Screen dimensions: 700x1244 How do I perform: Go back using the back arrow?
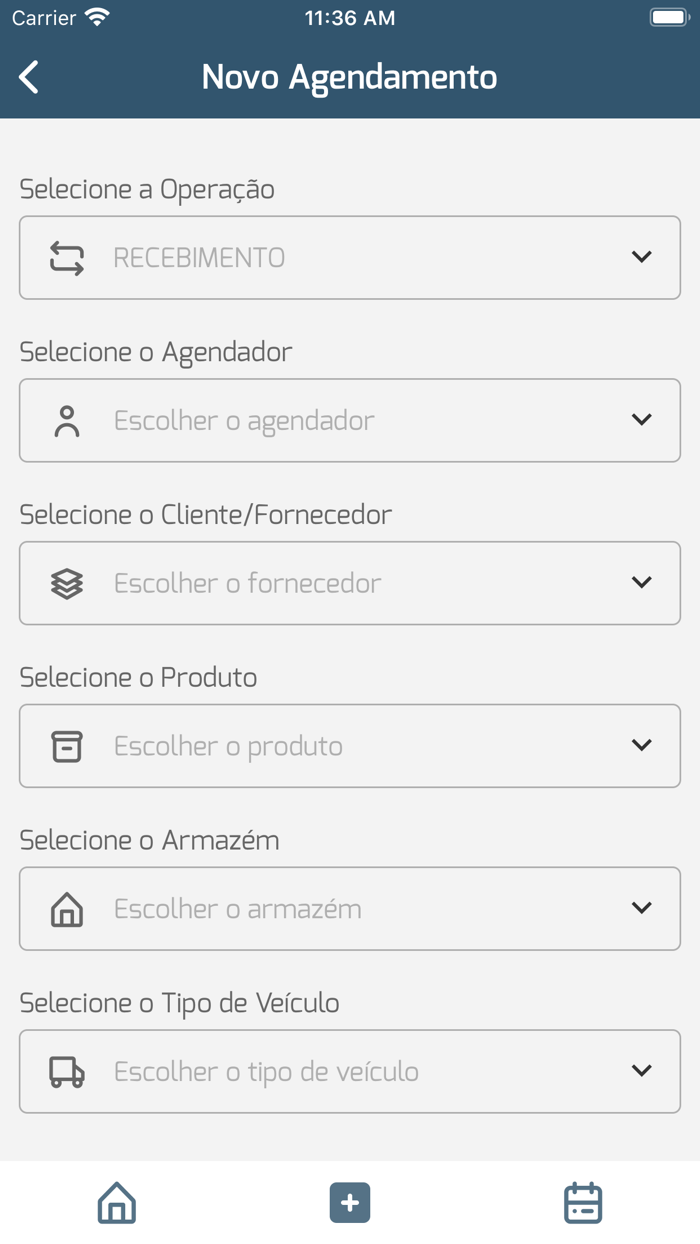[28, 76]
